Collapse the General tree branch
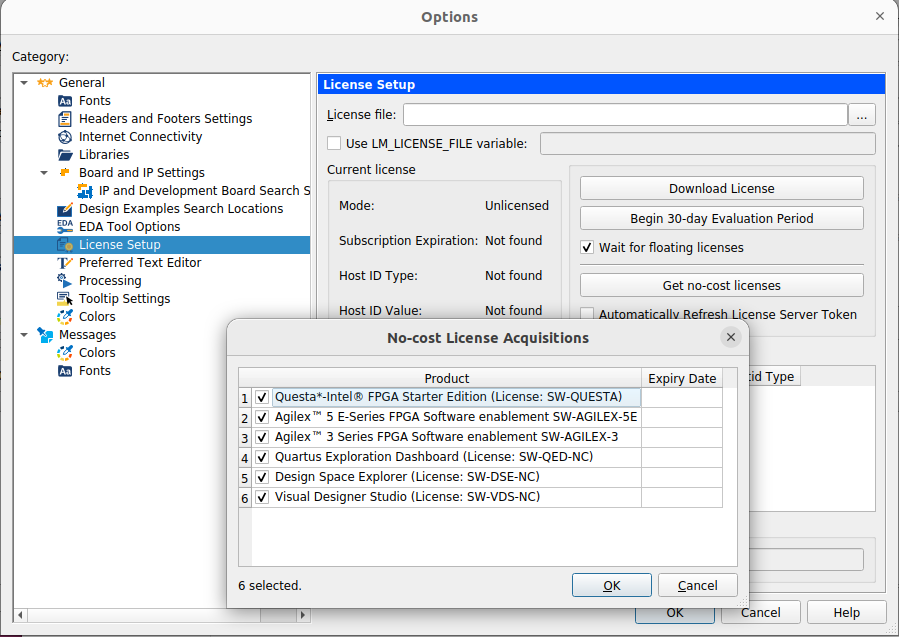Screen dimensions: 899x637 coord(25,82)
